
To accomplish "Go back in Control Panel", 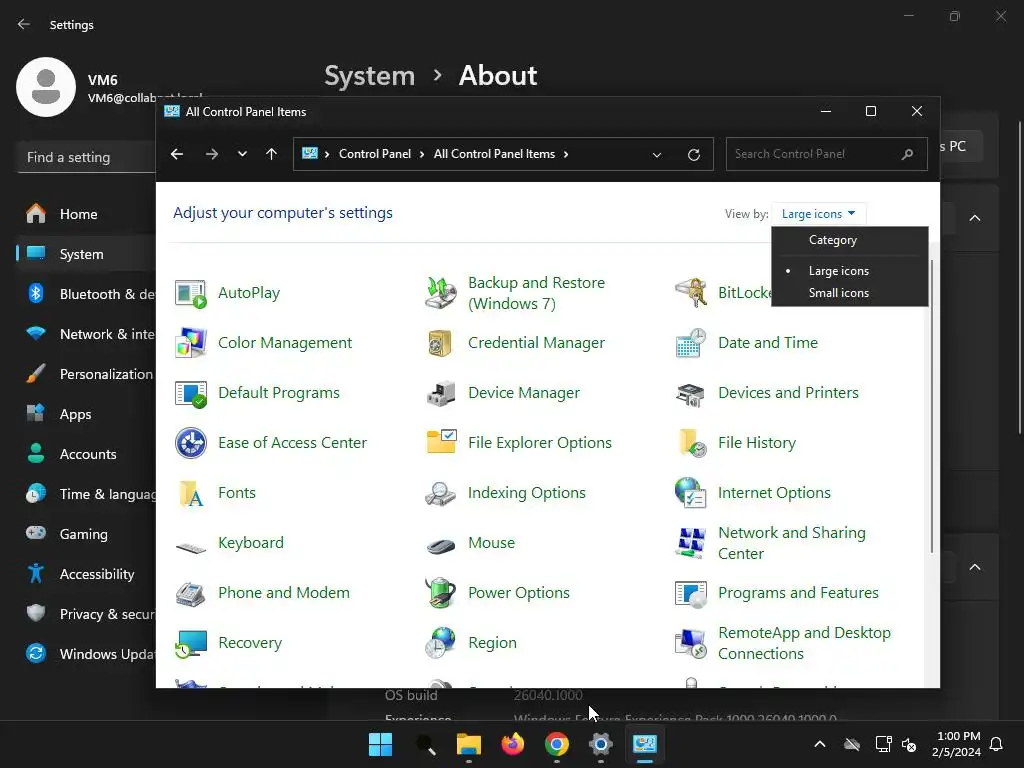I will pyautogui.click(x=177, y=154).
